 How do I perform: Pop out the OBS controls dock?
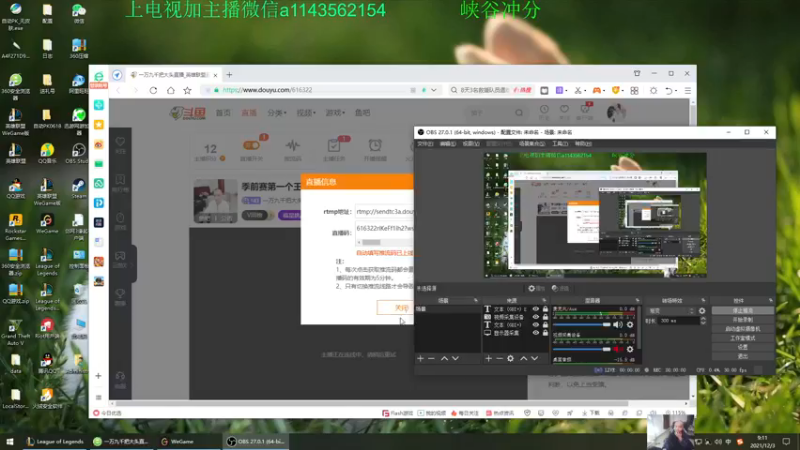click(x=770, y=301)
